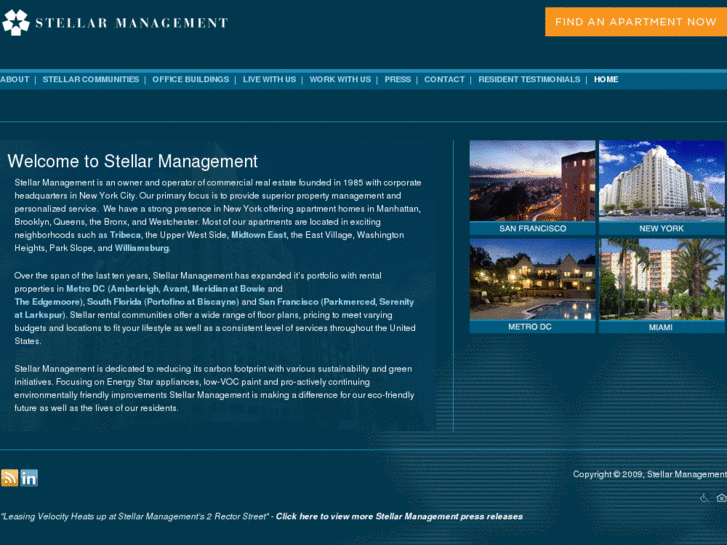Open Office Buildings menu item

click(191, 79)
